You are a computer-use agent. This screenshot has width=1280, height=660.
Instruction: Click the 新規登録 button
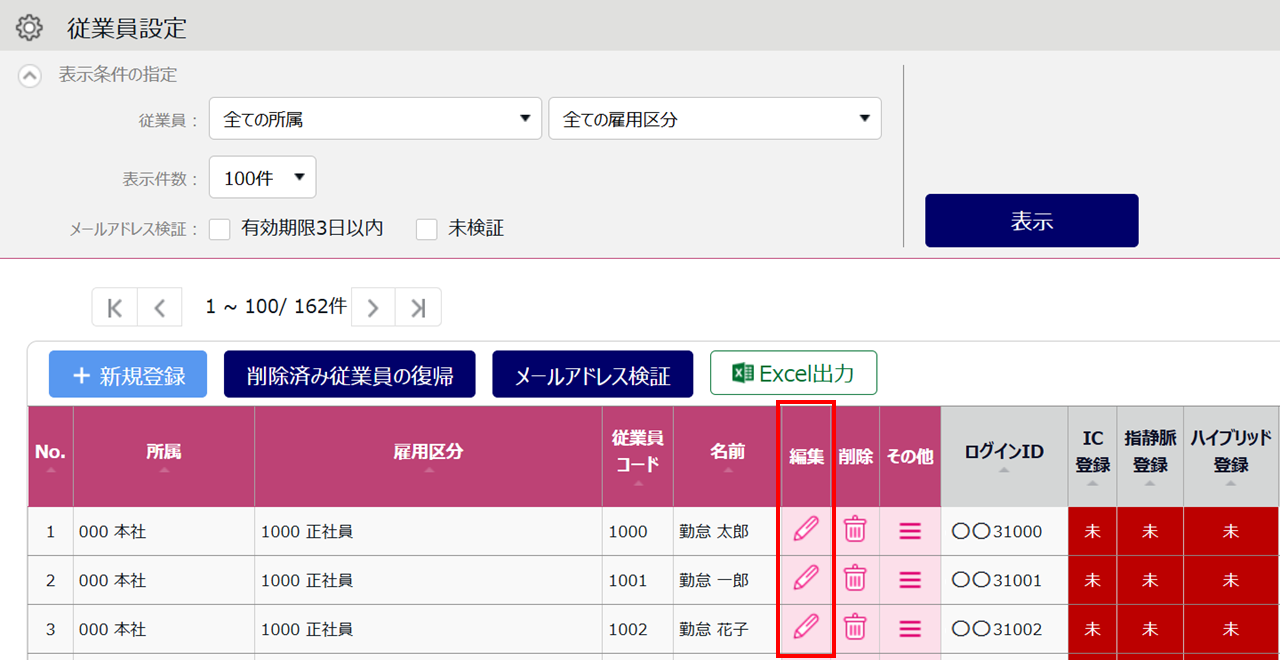coord(128,375)
